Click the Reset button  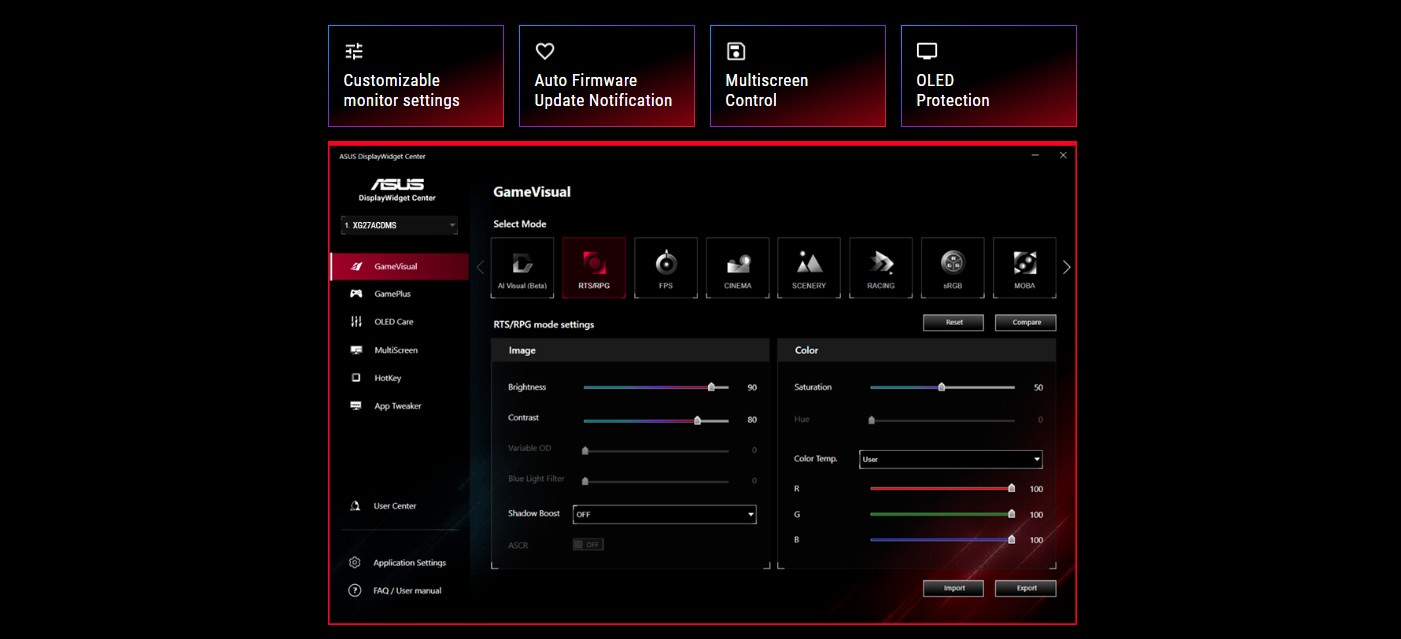(954, 322)
